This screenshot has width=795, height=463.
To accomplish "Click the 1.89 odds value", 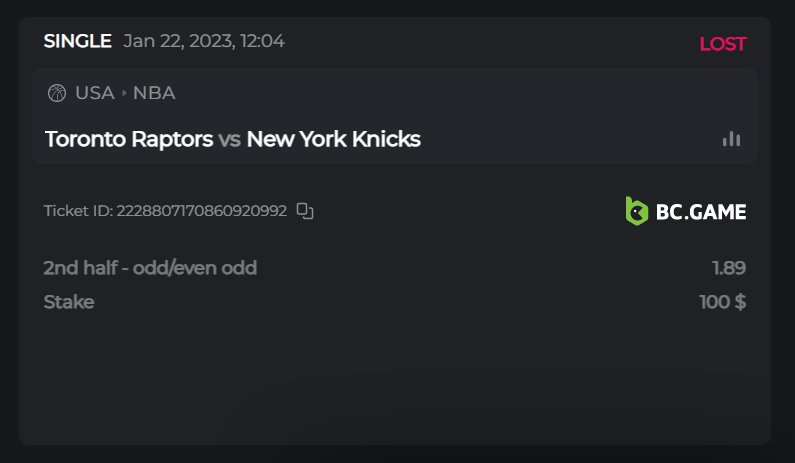I will [728, 267].
